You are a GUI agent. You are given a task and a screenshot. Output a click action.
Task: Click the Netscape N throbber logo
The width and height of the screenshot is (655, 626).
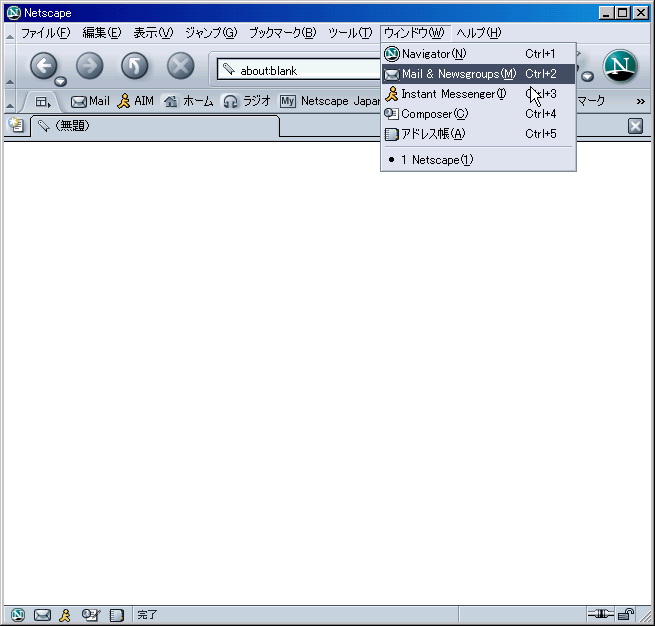point(620,67)
